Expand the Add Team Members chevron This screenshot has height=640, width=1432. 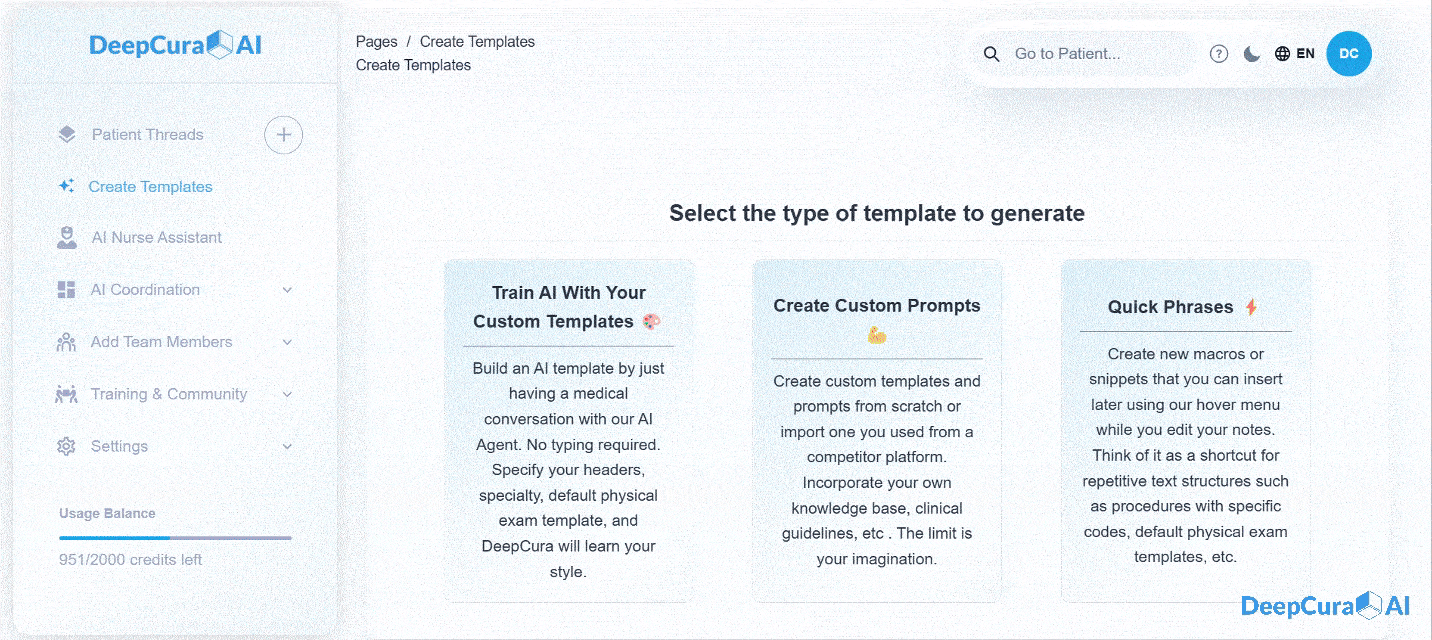(x=287, y=342)
